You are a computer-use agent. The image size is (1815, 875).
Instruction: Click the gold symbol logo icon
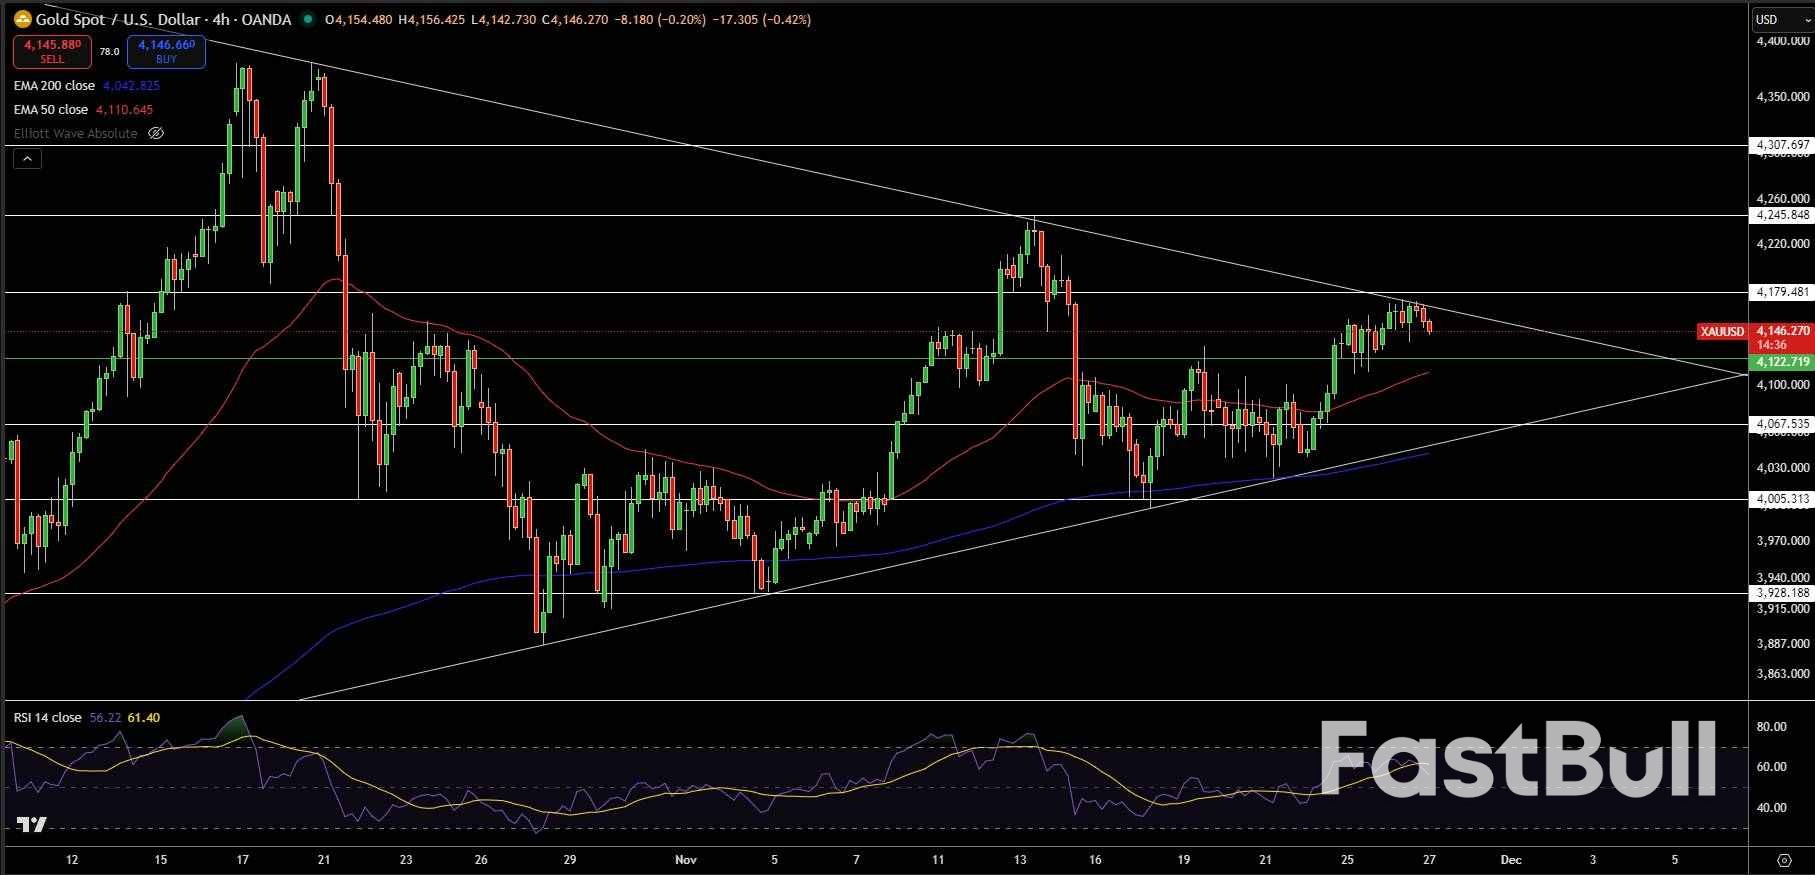point(22,19)
